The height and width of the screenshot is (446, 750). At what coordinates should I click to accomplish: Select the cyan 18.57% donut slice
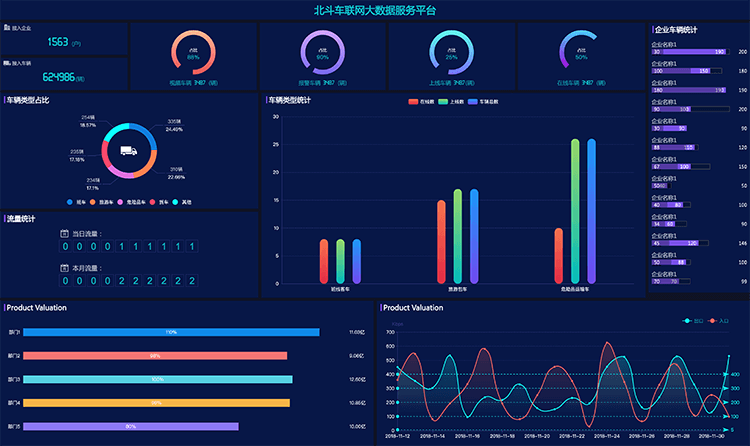pyautogui.click(x=115, y=131)
